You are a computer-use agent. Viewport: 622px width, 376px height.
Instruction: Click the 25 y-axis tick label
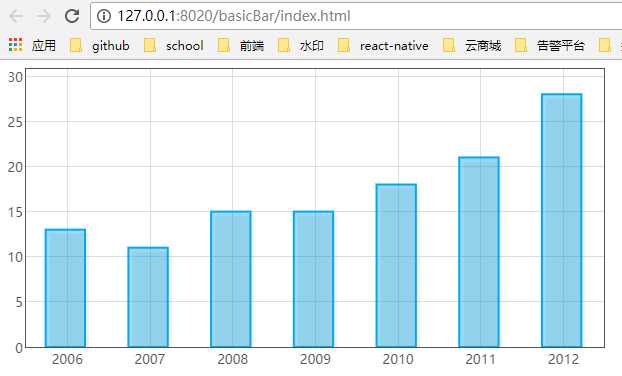(x=15, y=122)
